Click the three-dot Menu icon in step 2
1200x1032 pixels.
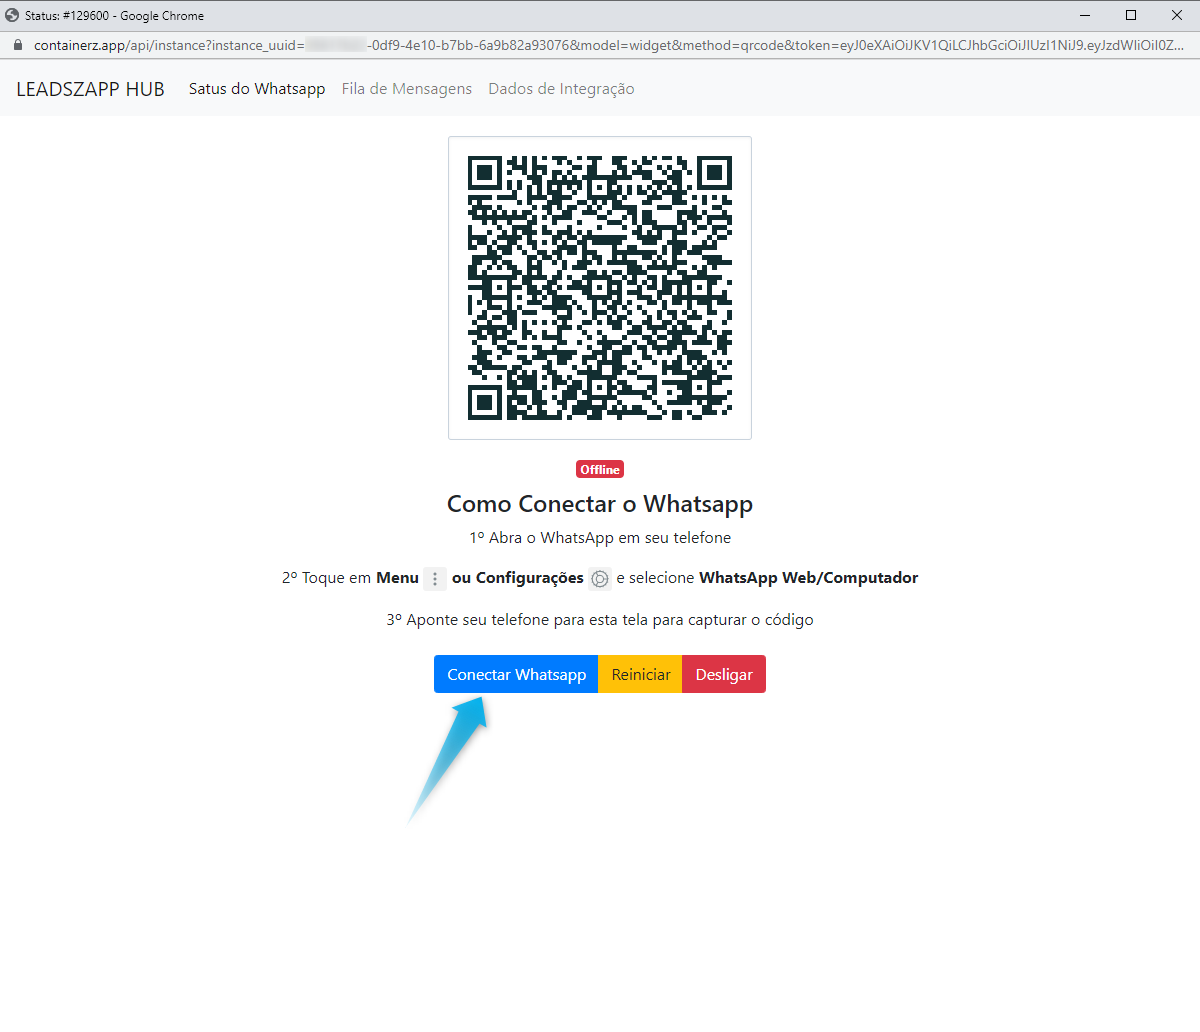435,578
